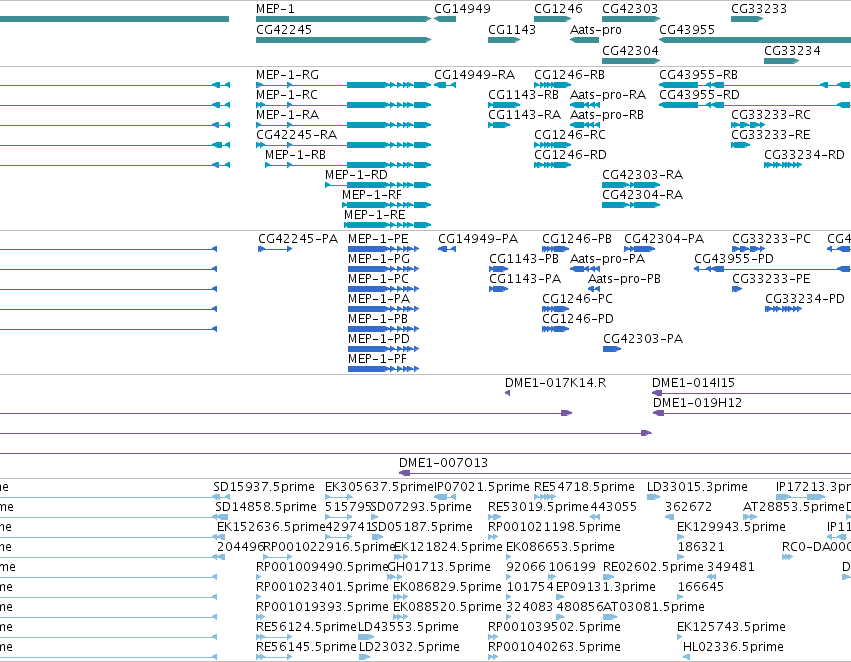The height and width of the screenshot is (662, 851).
Task: Click the CG42303-RA transcript label
Action: click(643, 175)
